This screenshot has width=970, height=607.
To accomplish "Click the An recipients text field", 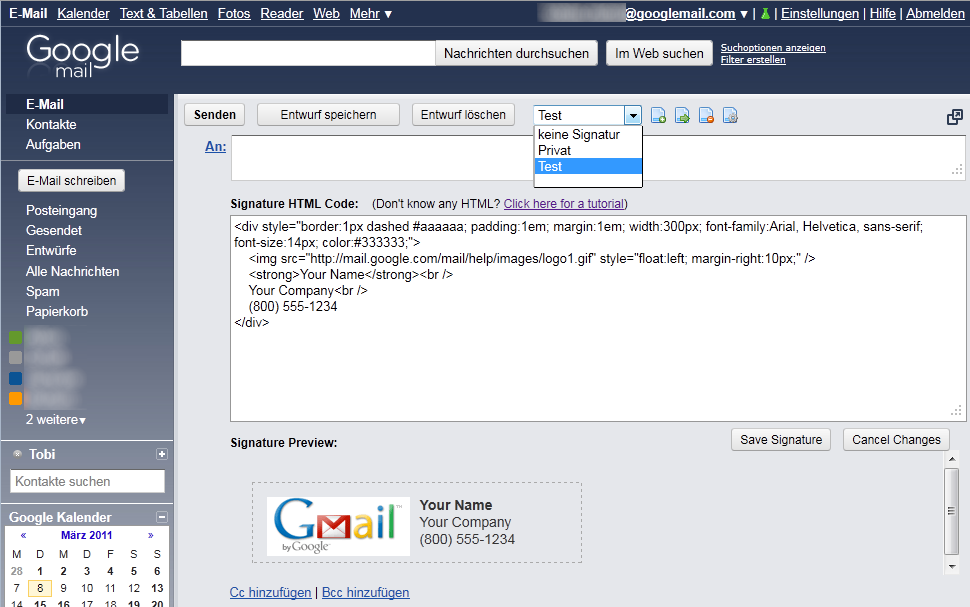I will (x=598, y=158).
